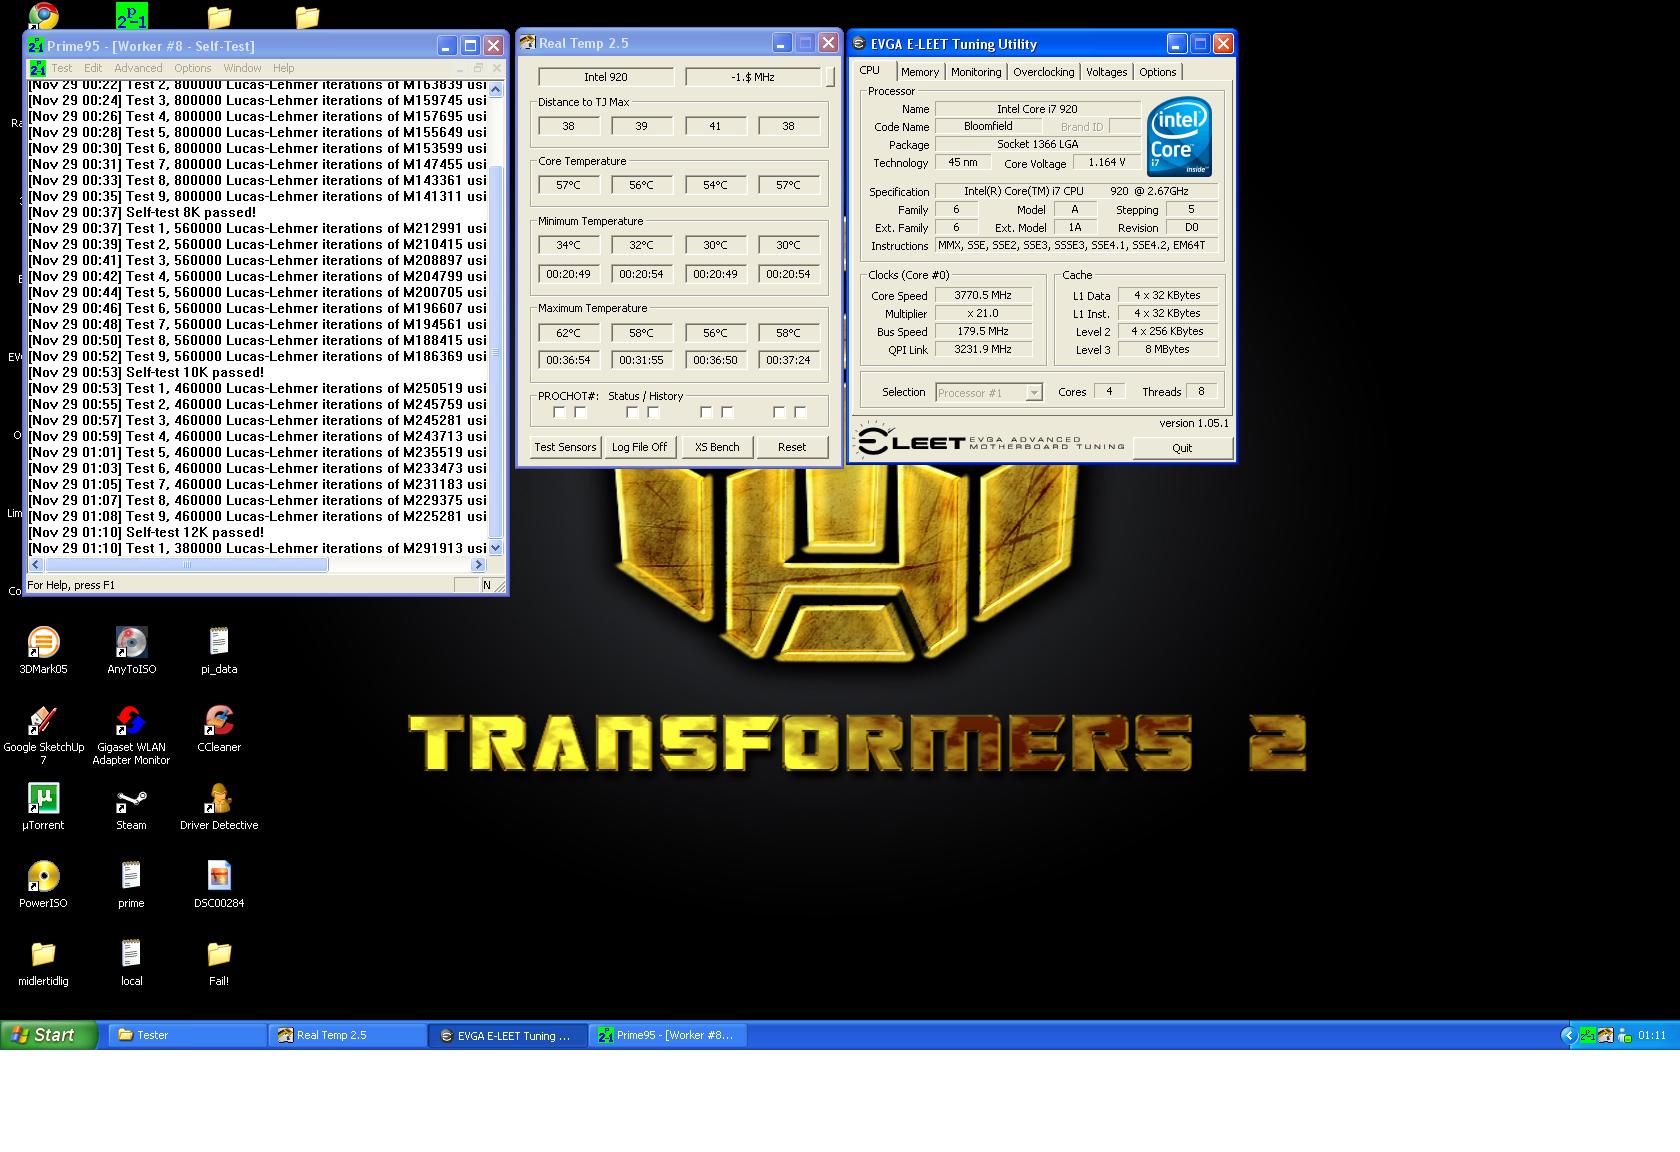Switch to the Voltages tab
The image size is (1680, 1152).
coord(1106,72)
